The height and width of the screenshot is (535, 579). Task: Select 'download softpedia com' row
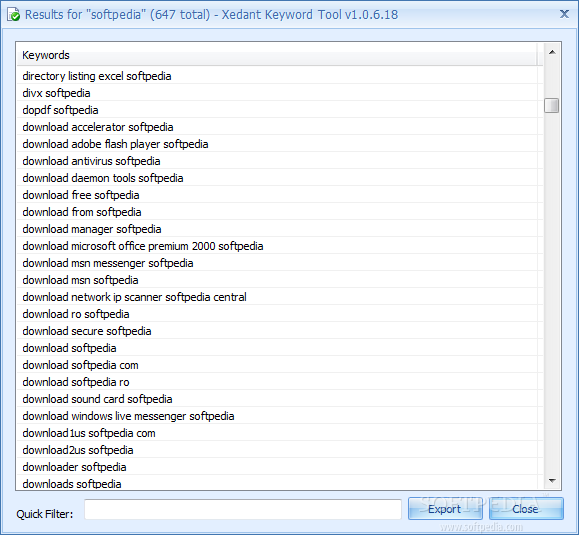point(280,364)
